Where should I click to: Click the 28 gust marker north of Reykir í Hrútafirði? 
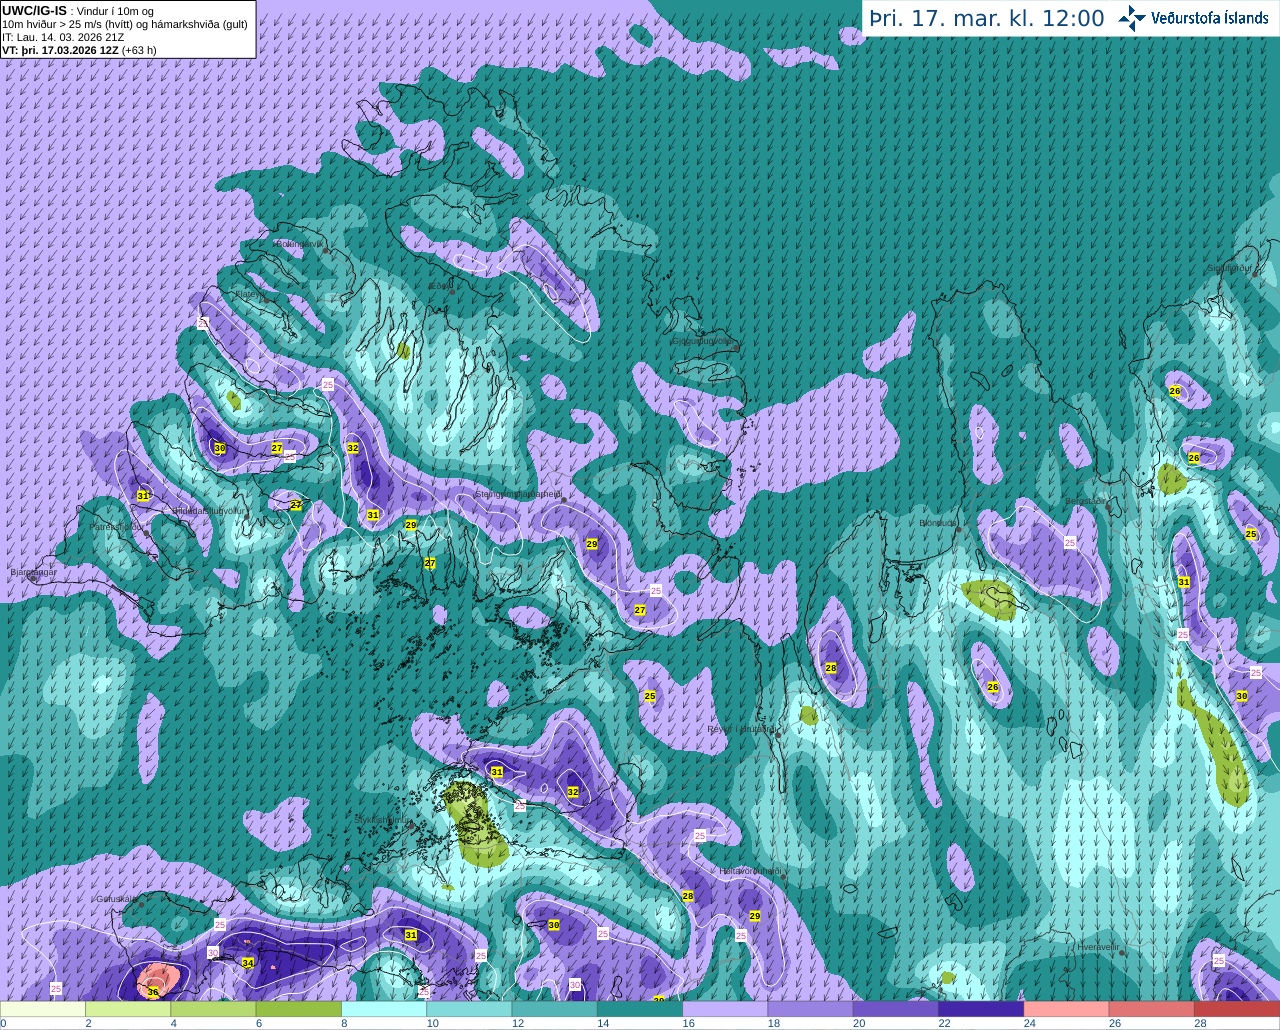pos(831,668)
